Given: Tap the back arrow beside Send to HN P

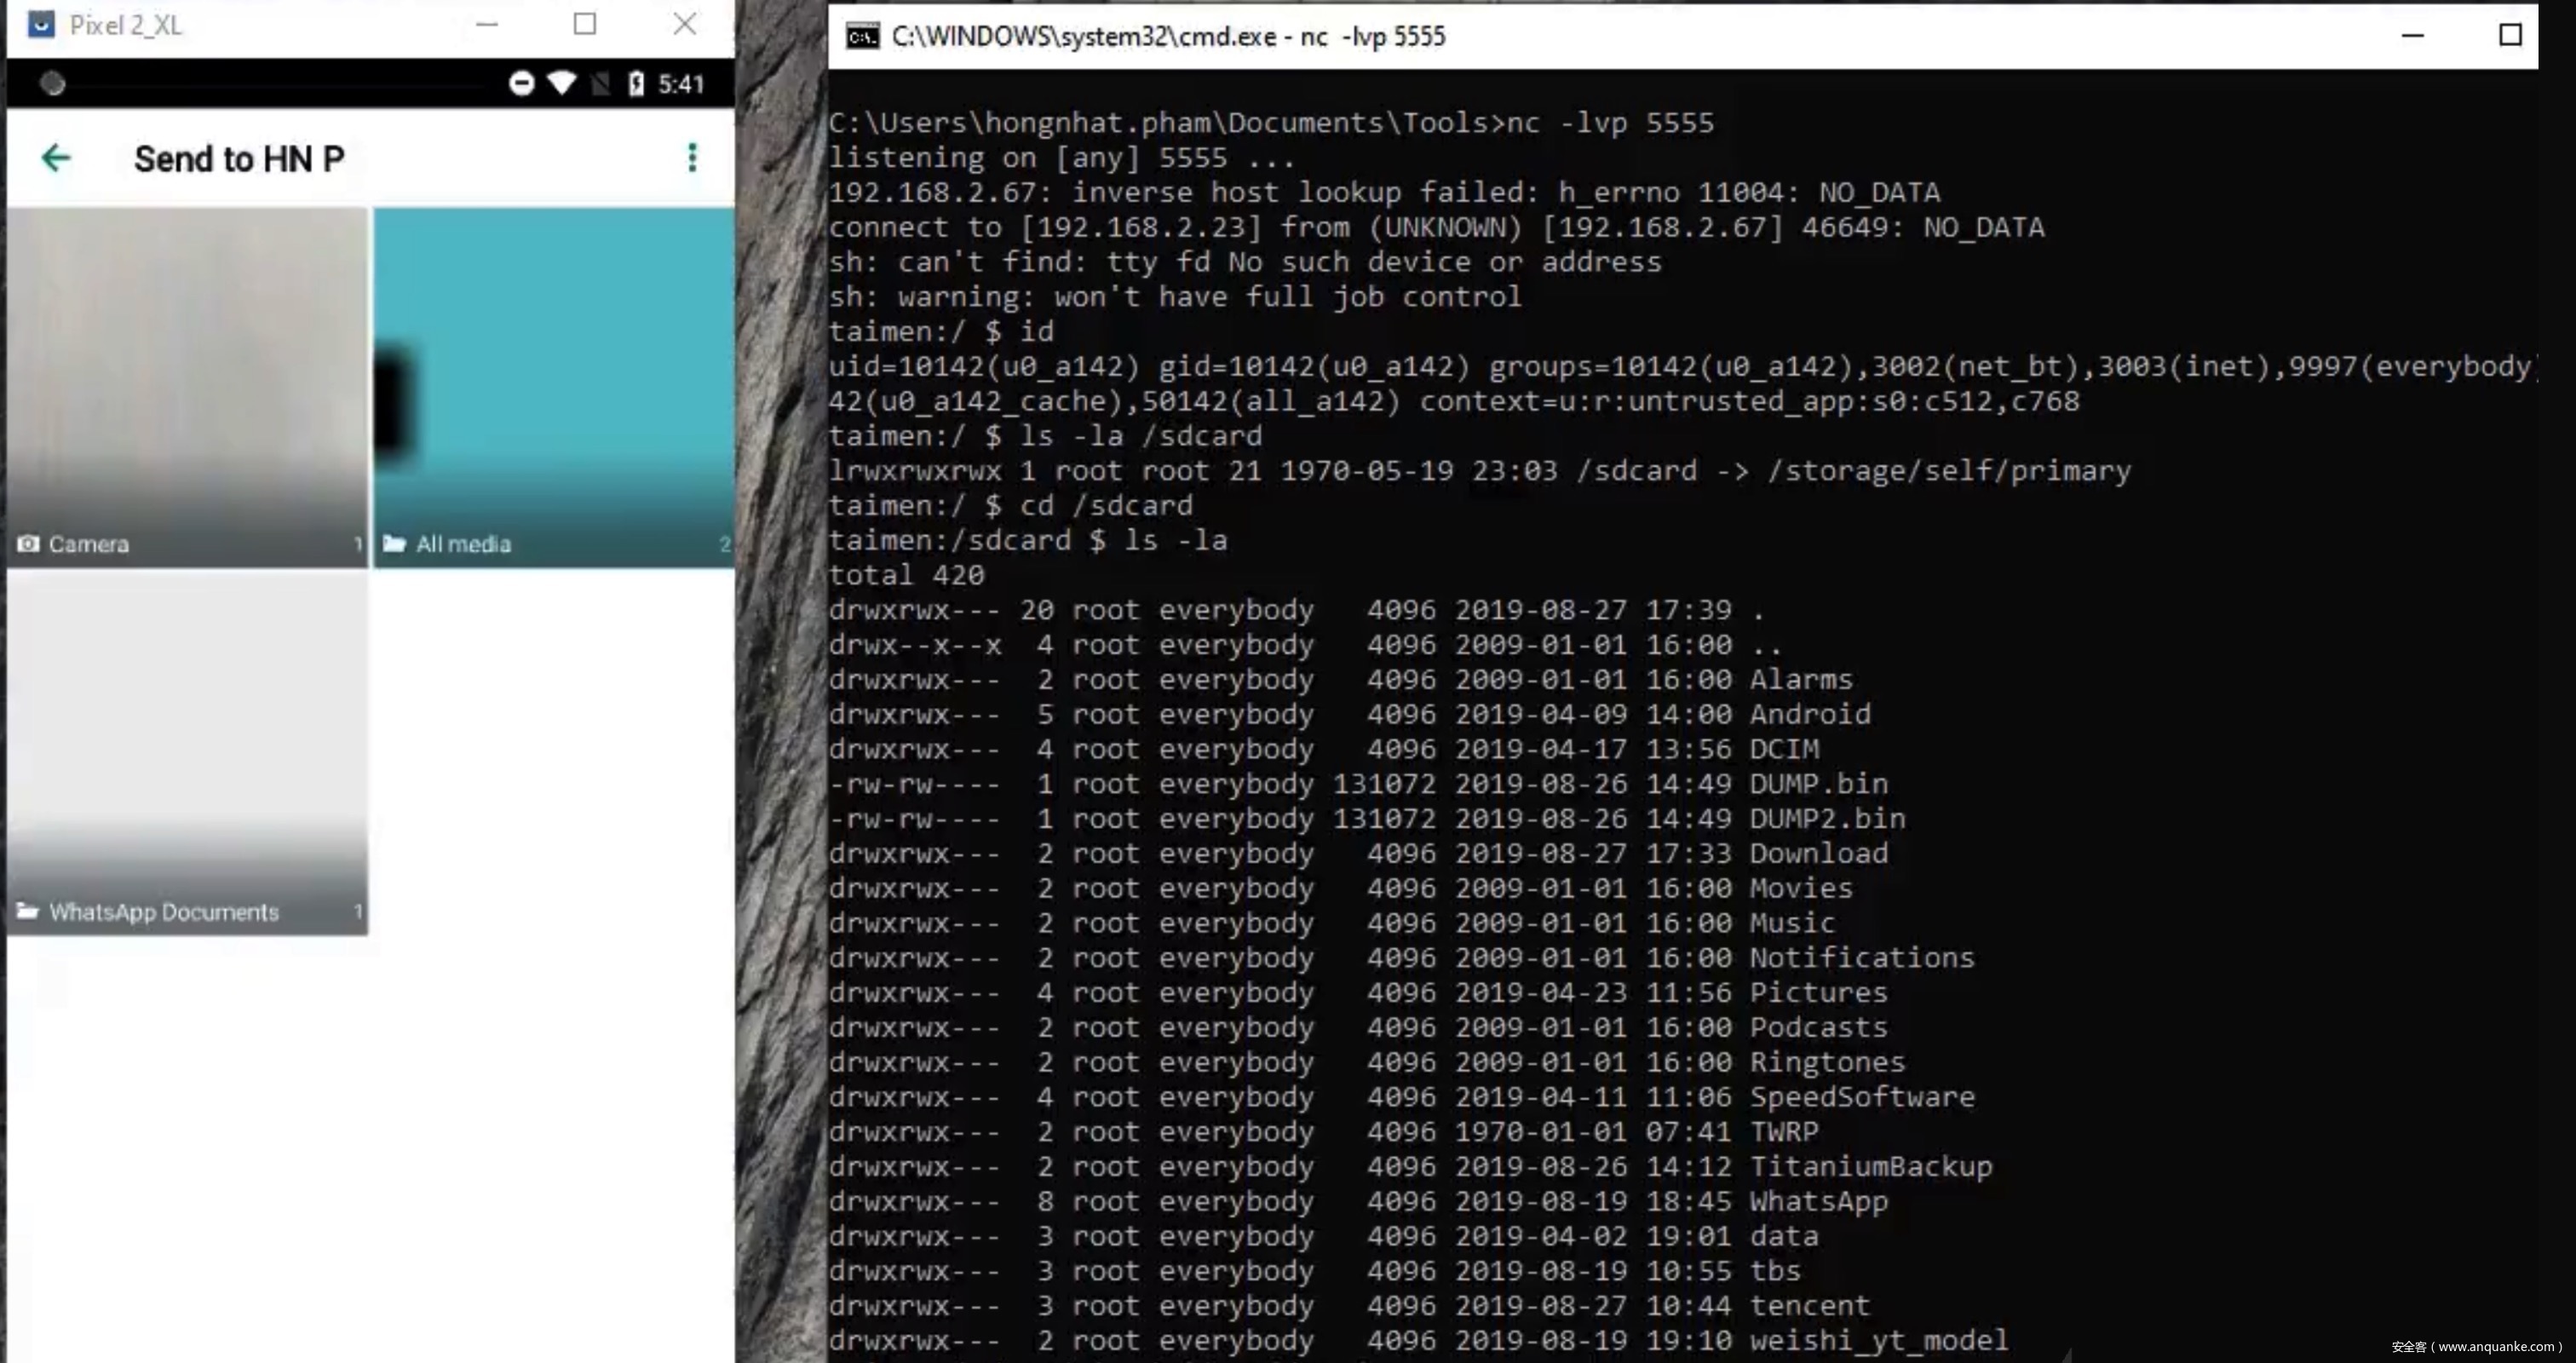Looking at the screenshot, I should (x=56, y=158).
